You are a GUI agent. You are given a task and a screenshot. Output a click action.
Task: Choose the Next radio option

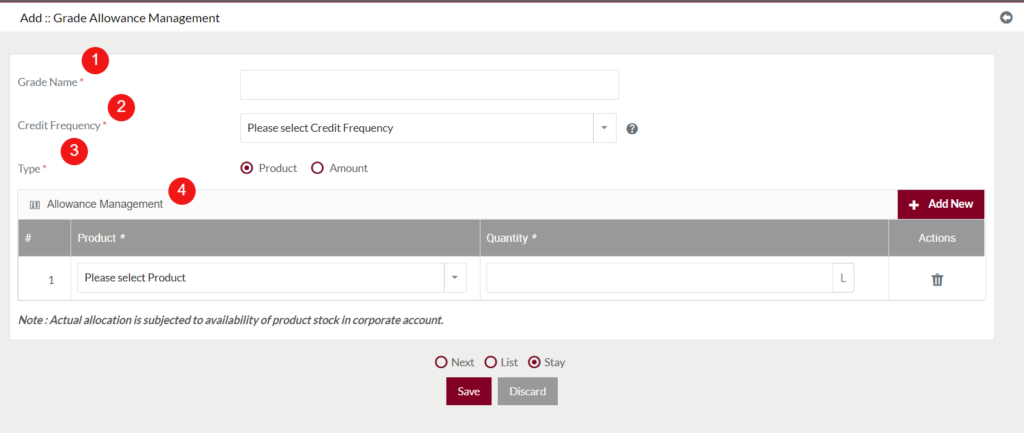[441, 362]
